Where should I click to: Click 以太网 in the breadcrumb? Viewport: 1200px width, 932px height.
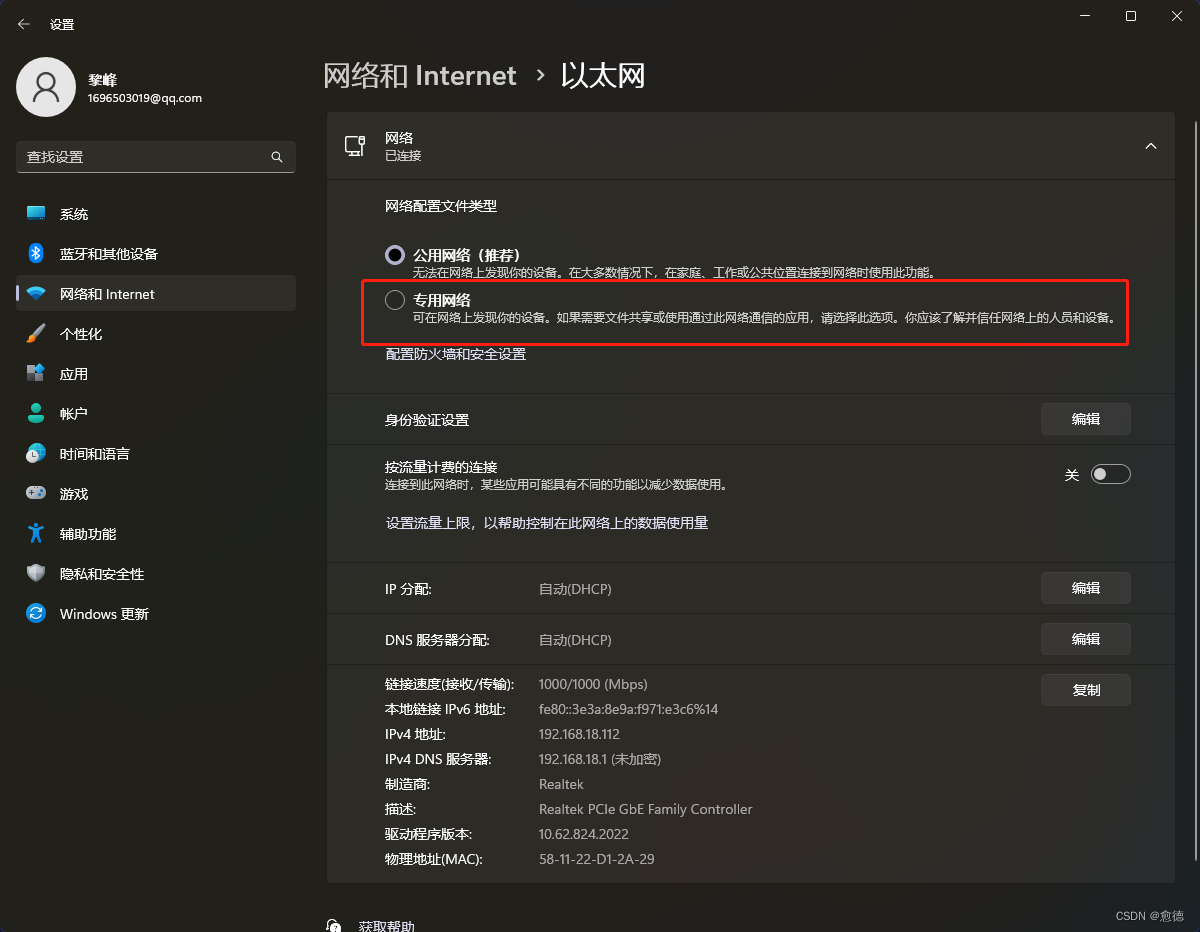[601, 75]
